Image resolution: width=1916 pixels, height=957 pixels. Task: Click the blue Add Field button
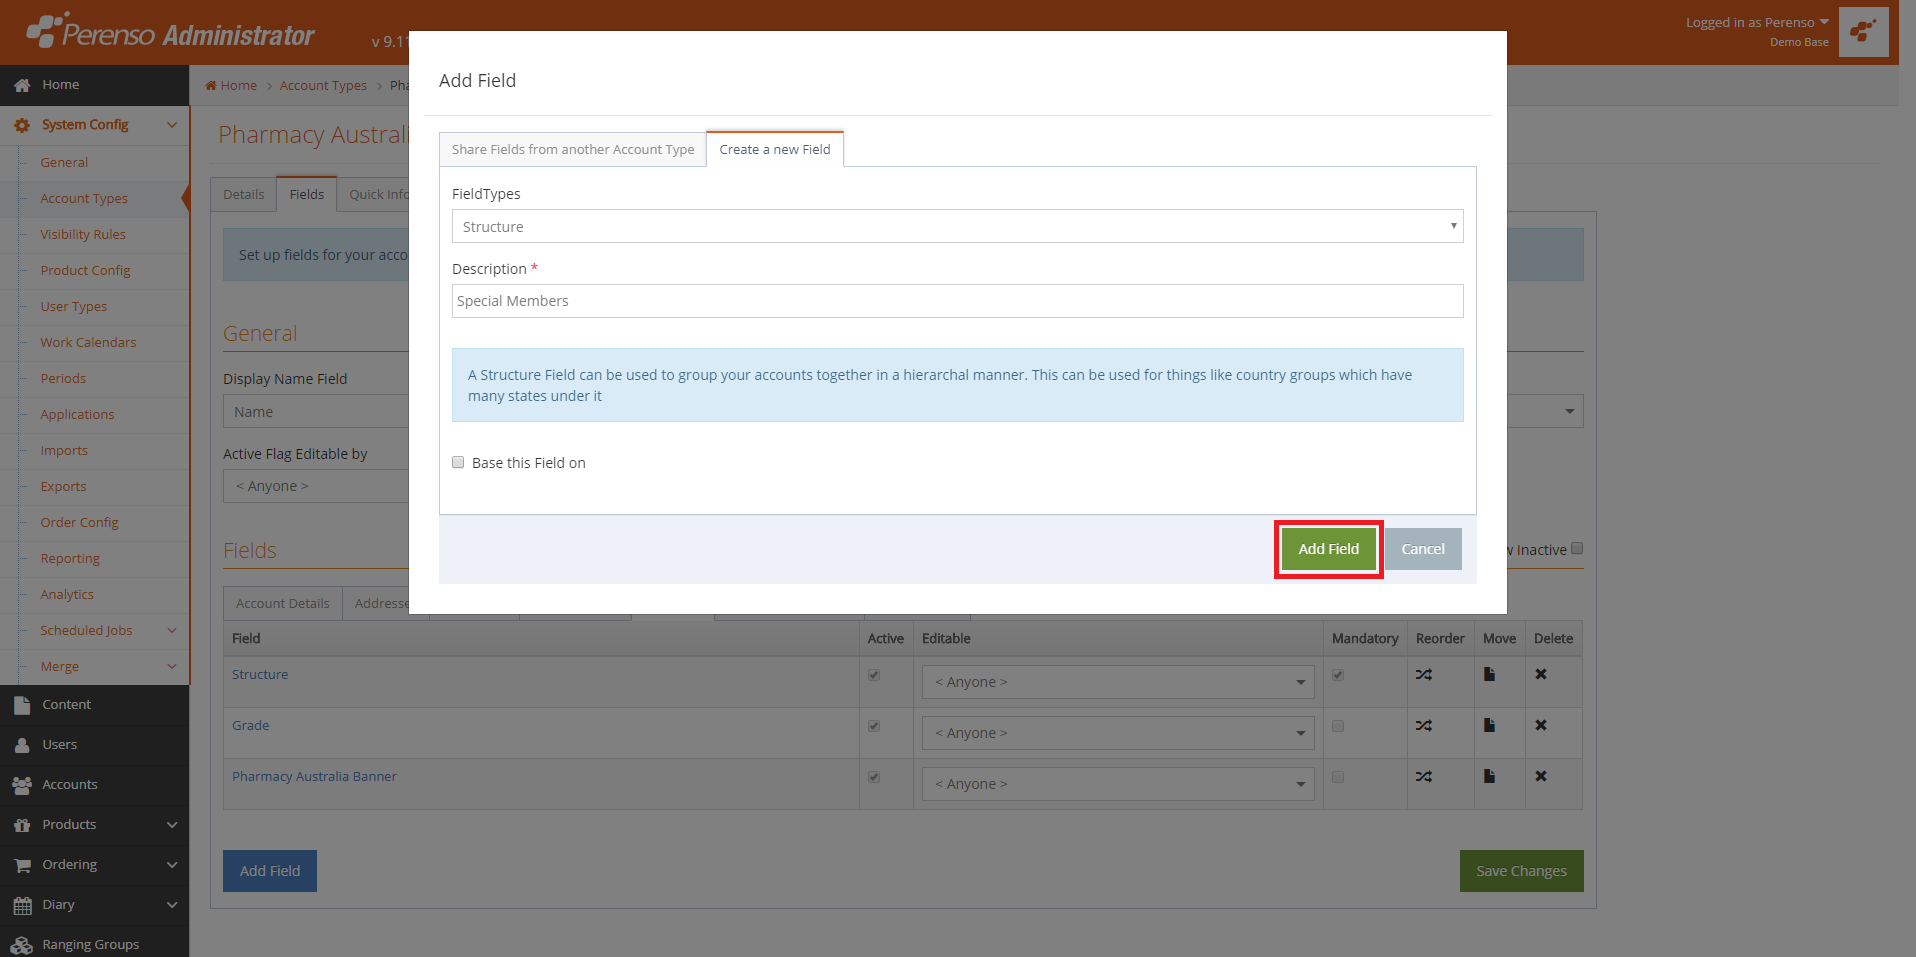pos(270,871)
